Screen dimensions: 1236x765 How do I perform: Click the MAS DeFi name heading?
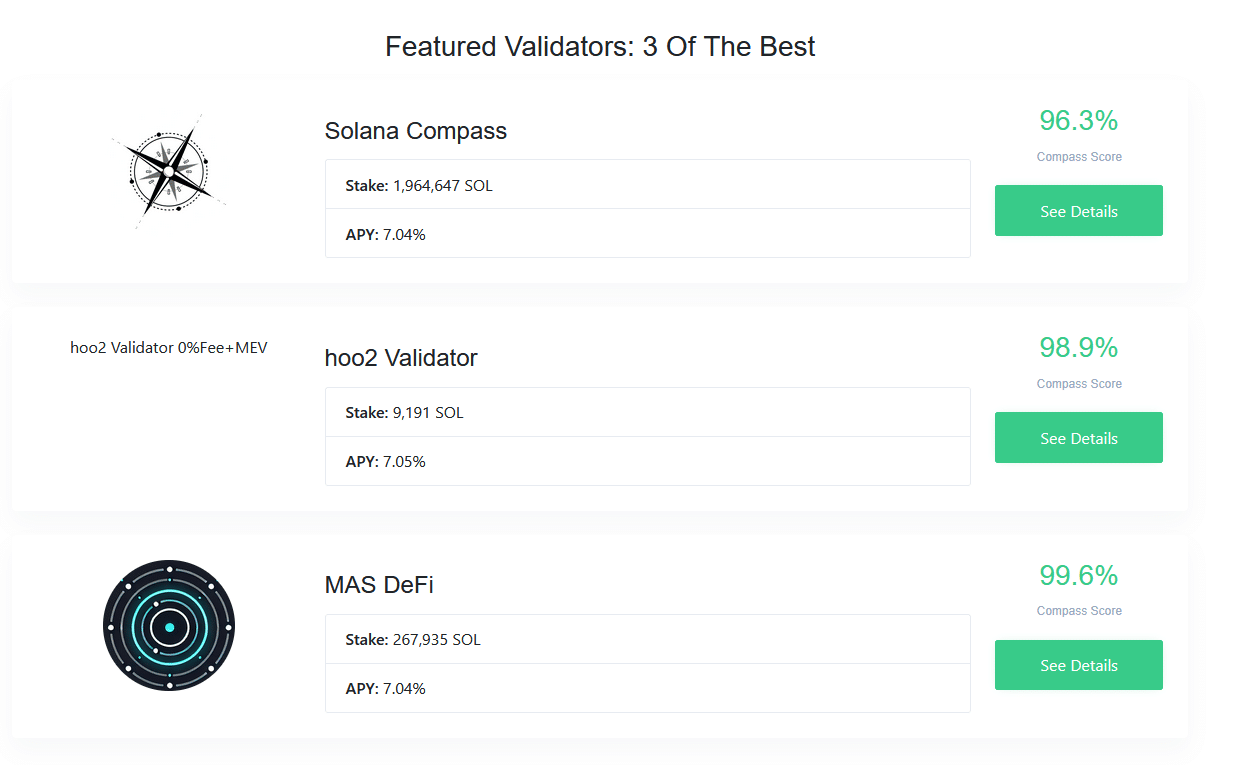tap(379, 585)
